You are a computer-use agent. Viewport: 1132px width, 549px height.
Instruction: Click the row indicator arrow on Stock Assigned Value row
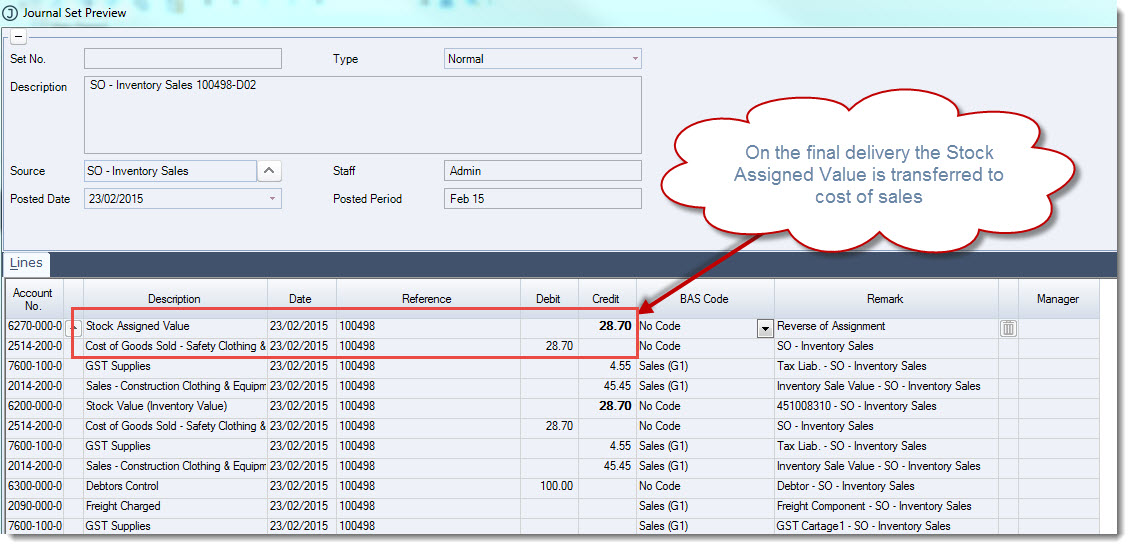click(74, 327)
